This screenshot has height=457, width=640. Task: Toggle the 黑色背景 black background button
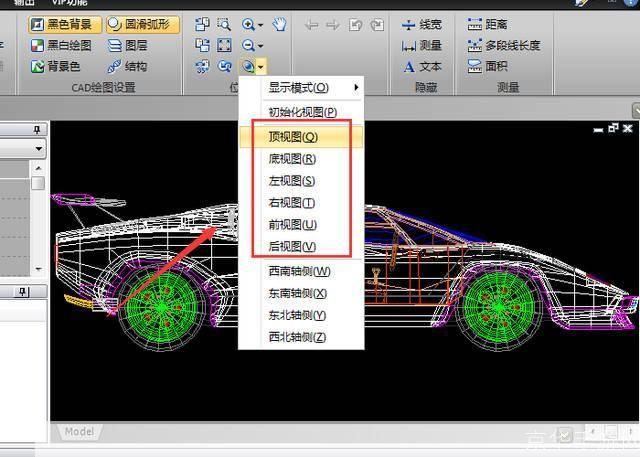pos(65,24)
